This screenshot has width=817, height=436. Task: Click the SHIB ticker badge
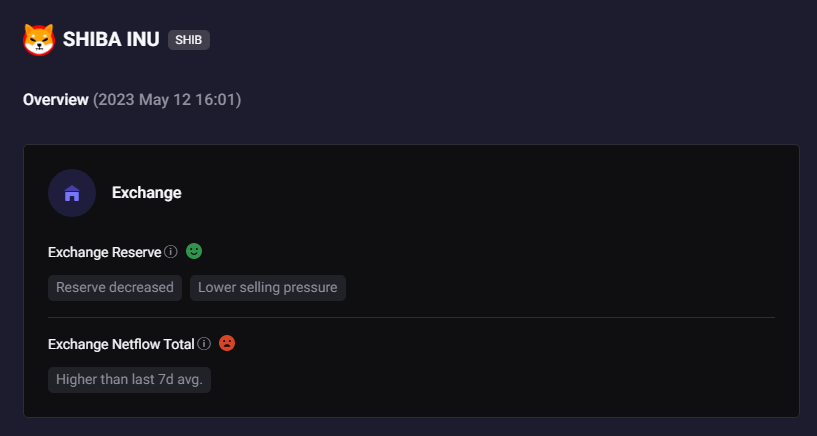point(189,40)
